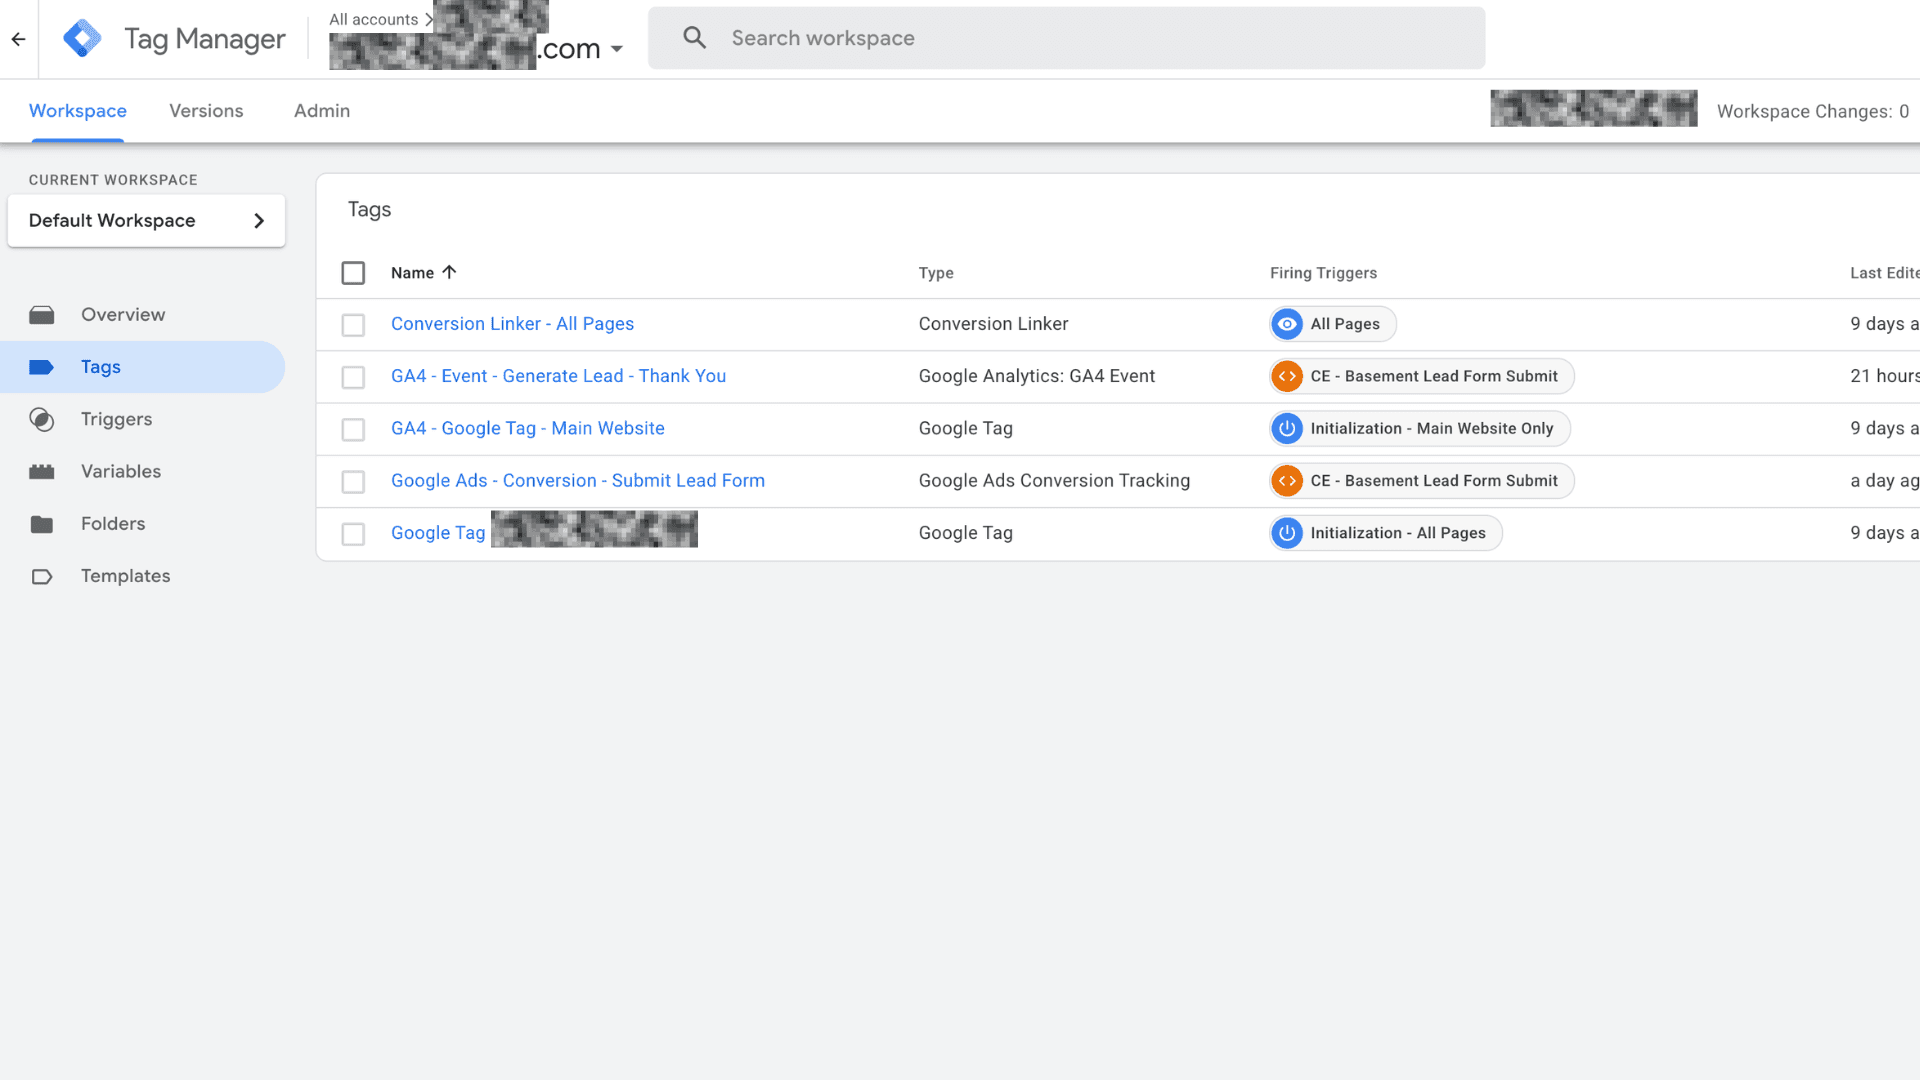The image size is (1920, 1080).
Task: Open the last Google Tag link
Action: [x=438, y=533]
